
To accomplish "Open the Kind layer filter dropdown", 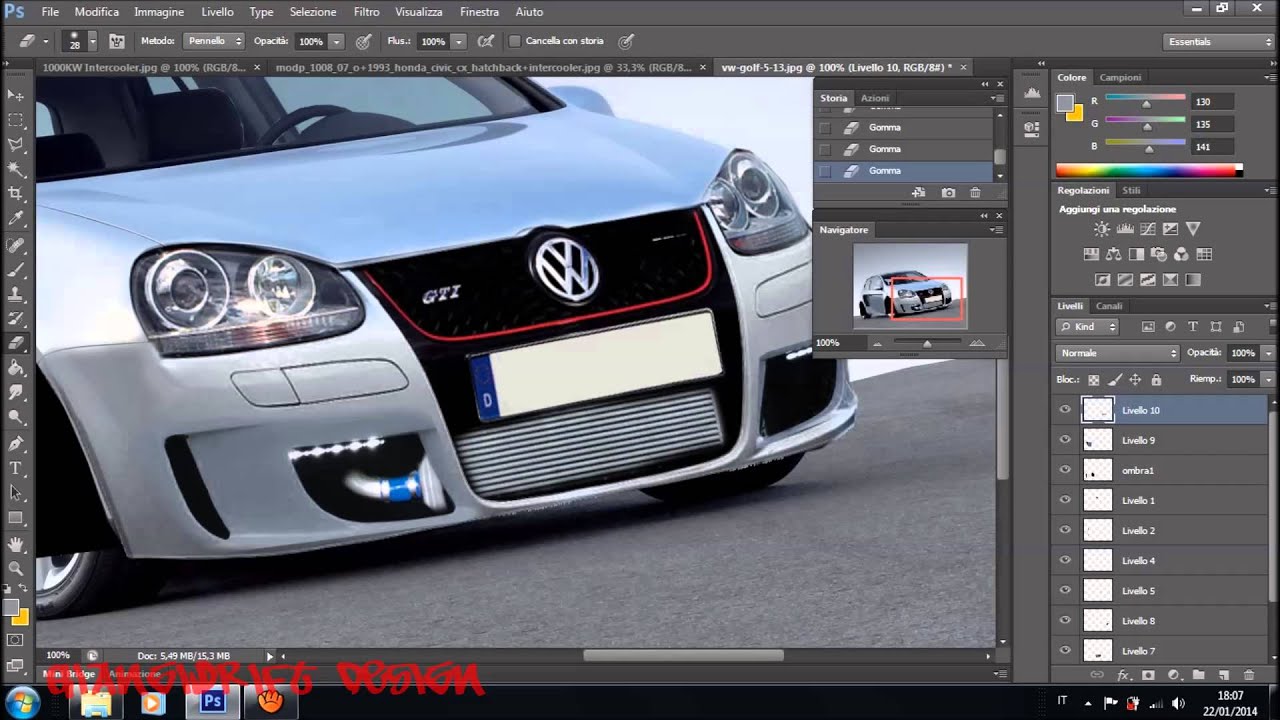I will coord(1088,327).
